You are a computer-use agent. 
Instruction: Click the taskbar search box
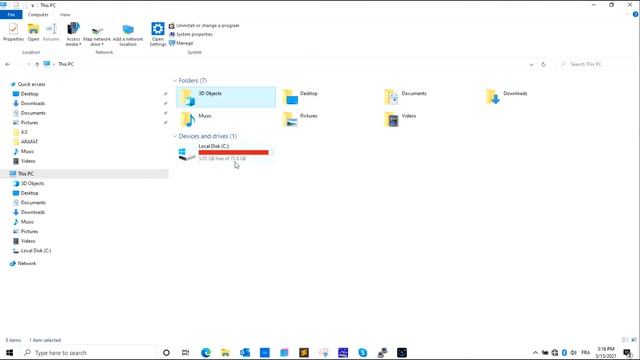point(88,353)
